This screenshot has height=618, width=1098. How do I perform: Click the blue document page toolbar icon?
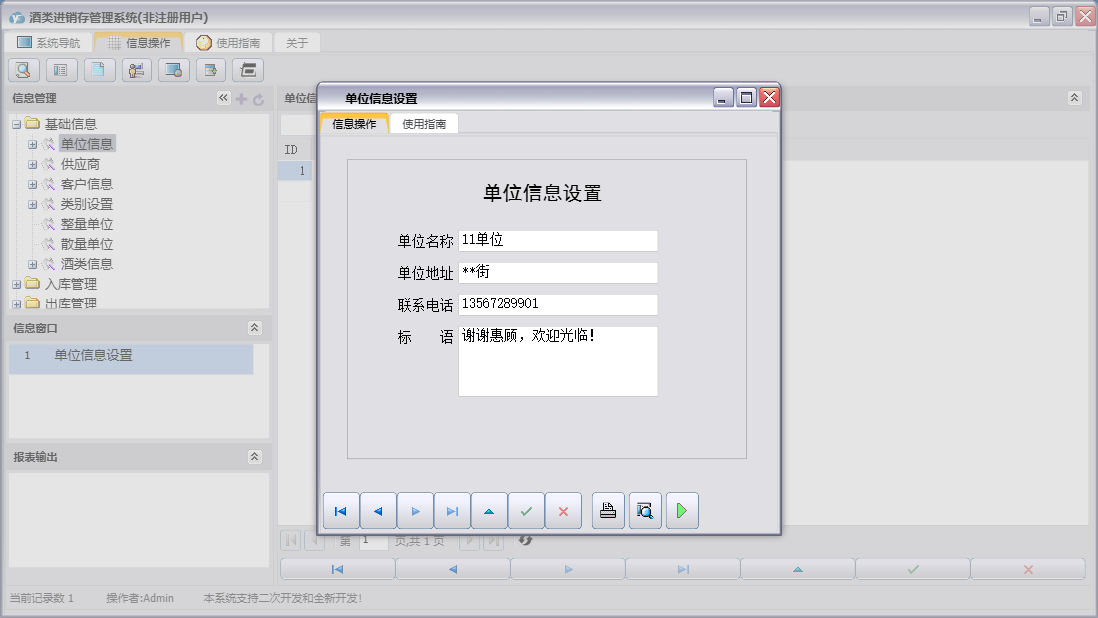(x=99, y=70)
